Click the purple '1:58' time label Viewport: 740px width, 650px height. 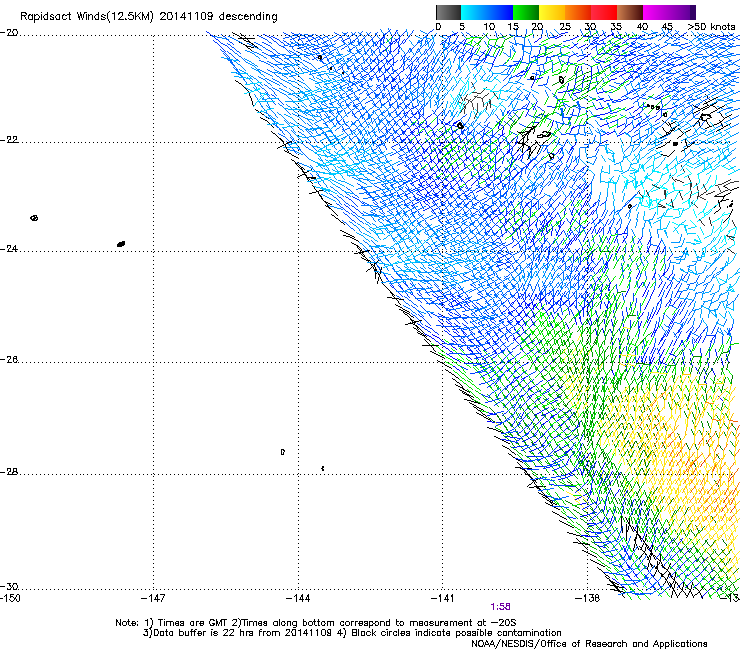click(500, 607)
